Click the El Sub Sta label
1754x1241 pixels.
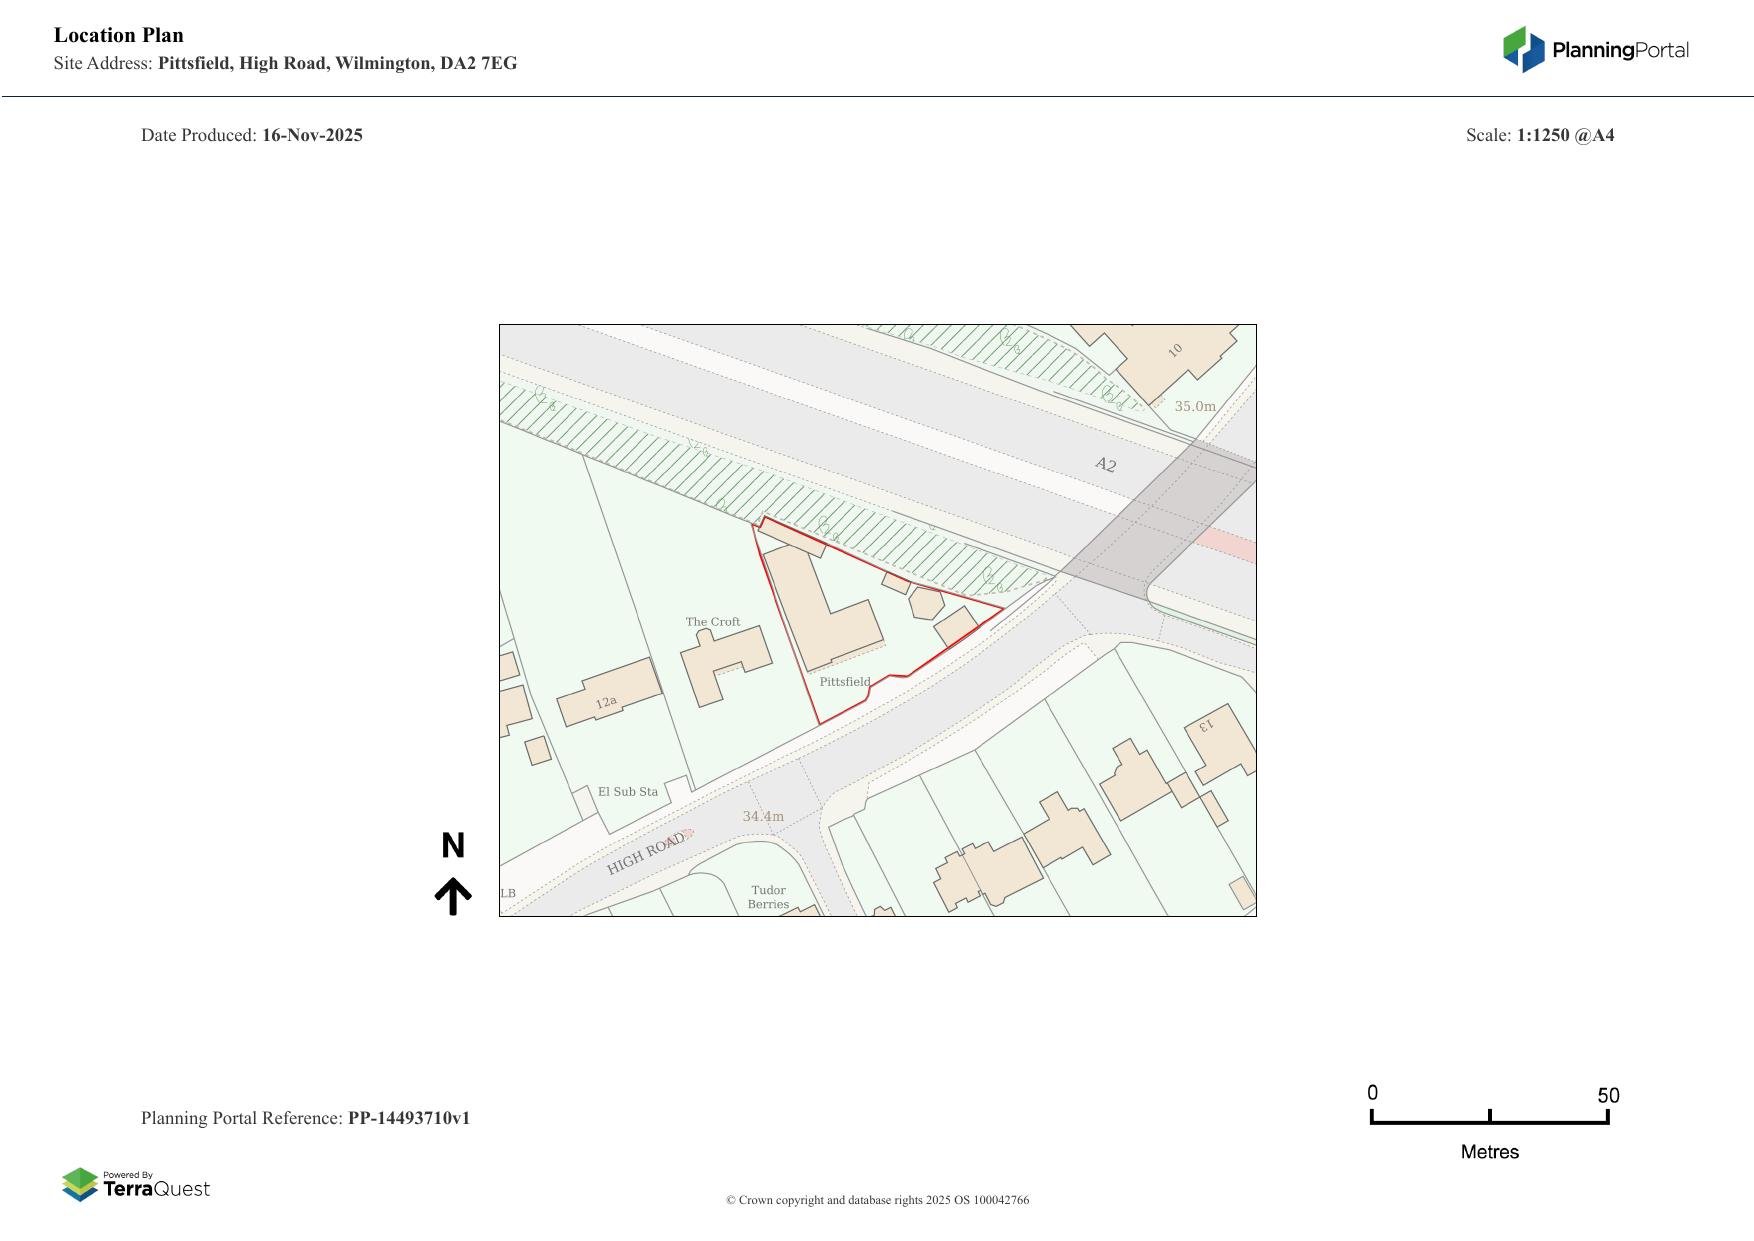[x=628, y=791]
